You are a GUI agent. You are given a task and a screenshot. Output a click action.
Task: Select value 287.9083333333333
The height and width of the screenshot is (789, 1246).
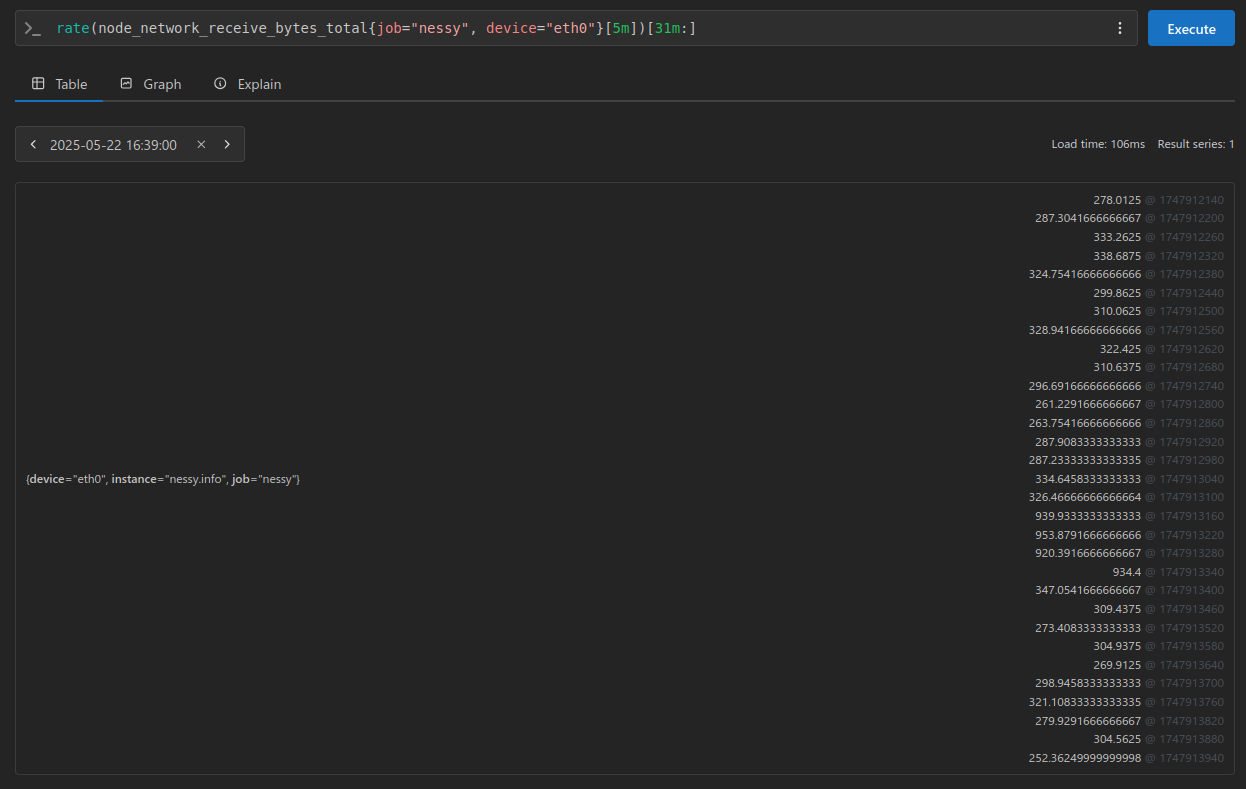(x=1088, y=442)
